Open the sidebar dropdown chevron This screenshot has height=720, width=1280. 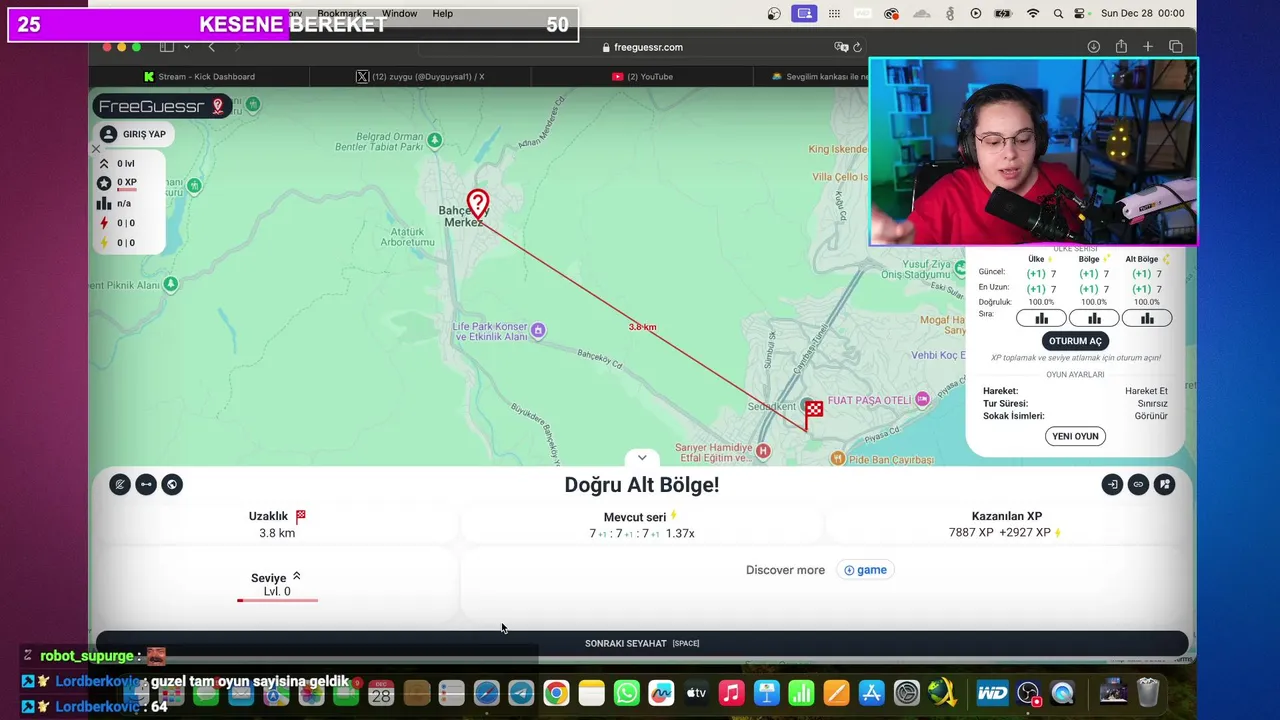pyautogui.click(x=186, y=47)
